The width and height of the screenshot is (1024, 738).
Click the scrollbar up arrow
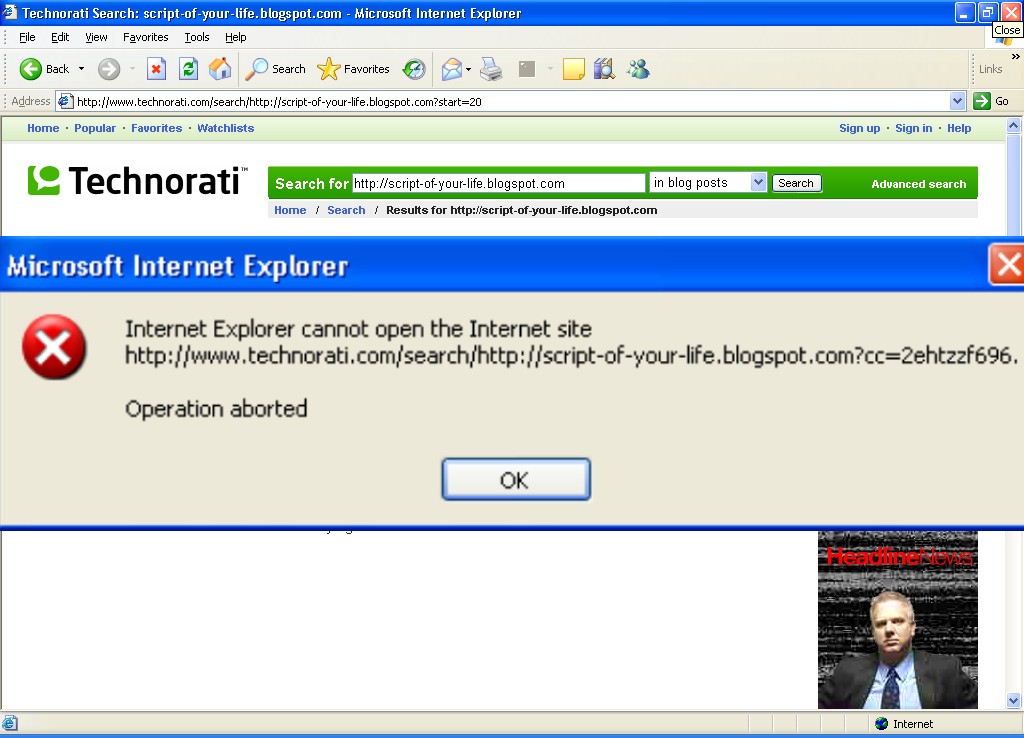point(1013,126)
